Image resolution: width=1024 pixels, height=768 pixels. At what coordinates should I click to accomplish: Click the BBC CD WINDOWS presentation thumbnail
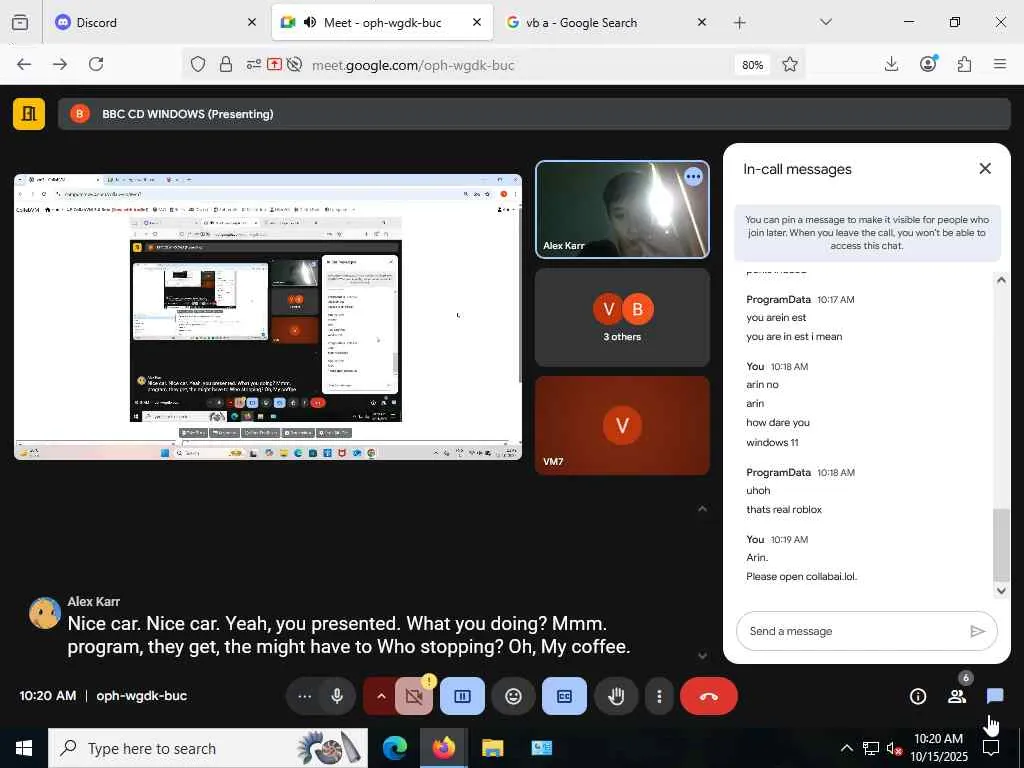click(268, 317)
